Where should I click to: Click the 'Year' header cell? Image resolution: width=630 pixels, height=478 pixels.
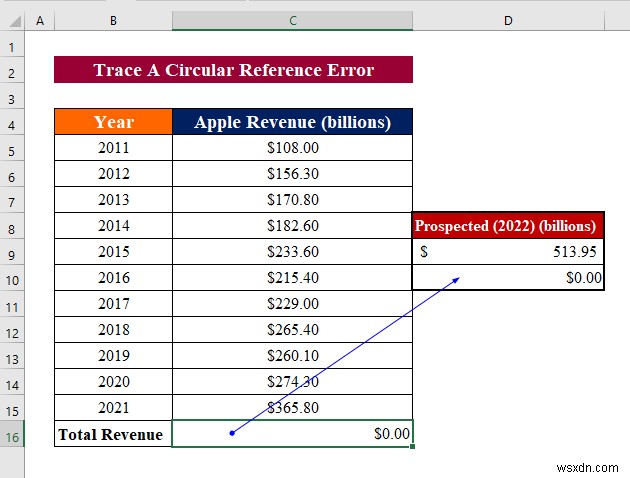[x=113, y=122]
